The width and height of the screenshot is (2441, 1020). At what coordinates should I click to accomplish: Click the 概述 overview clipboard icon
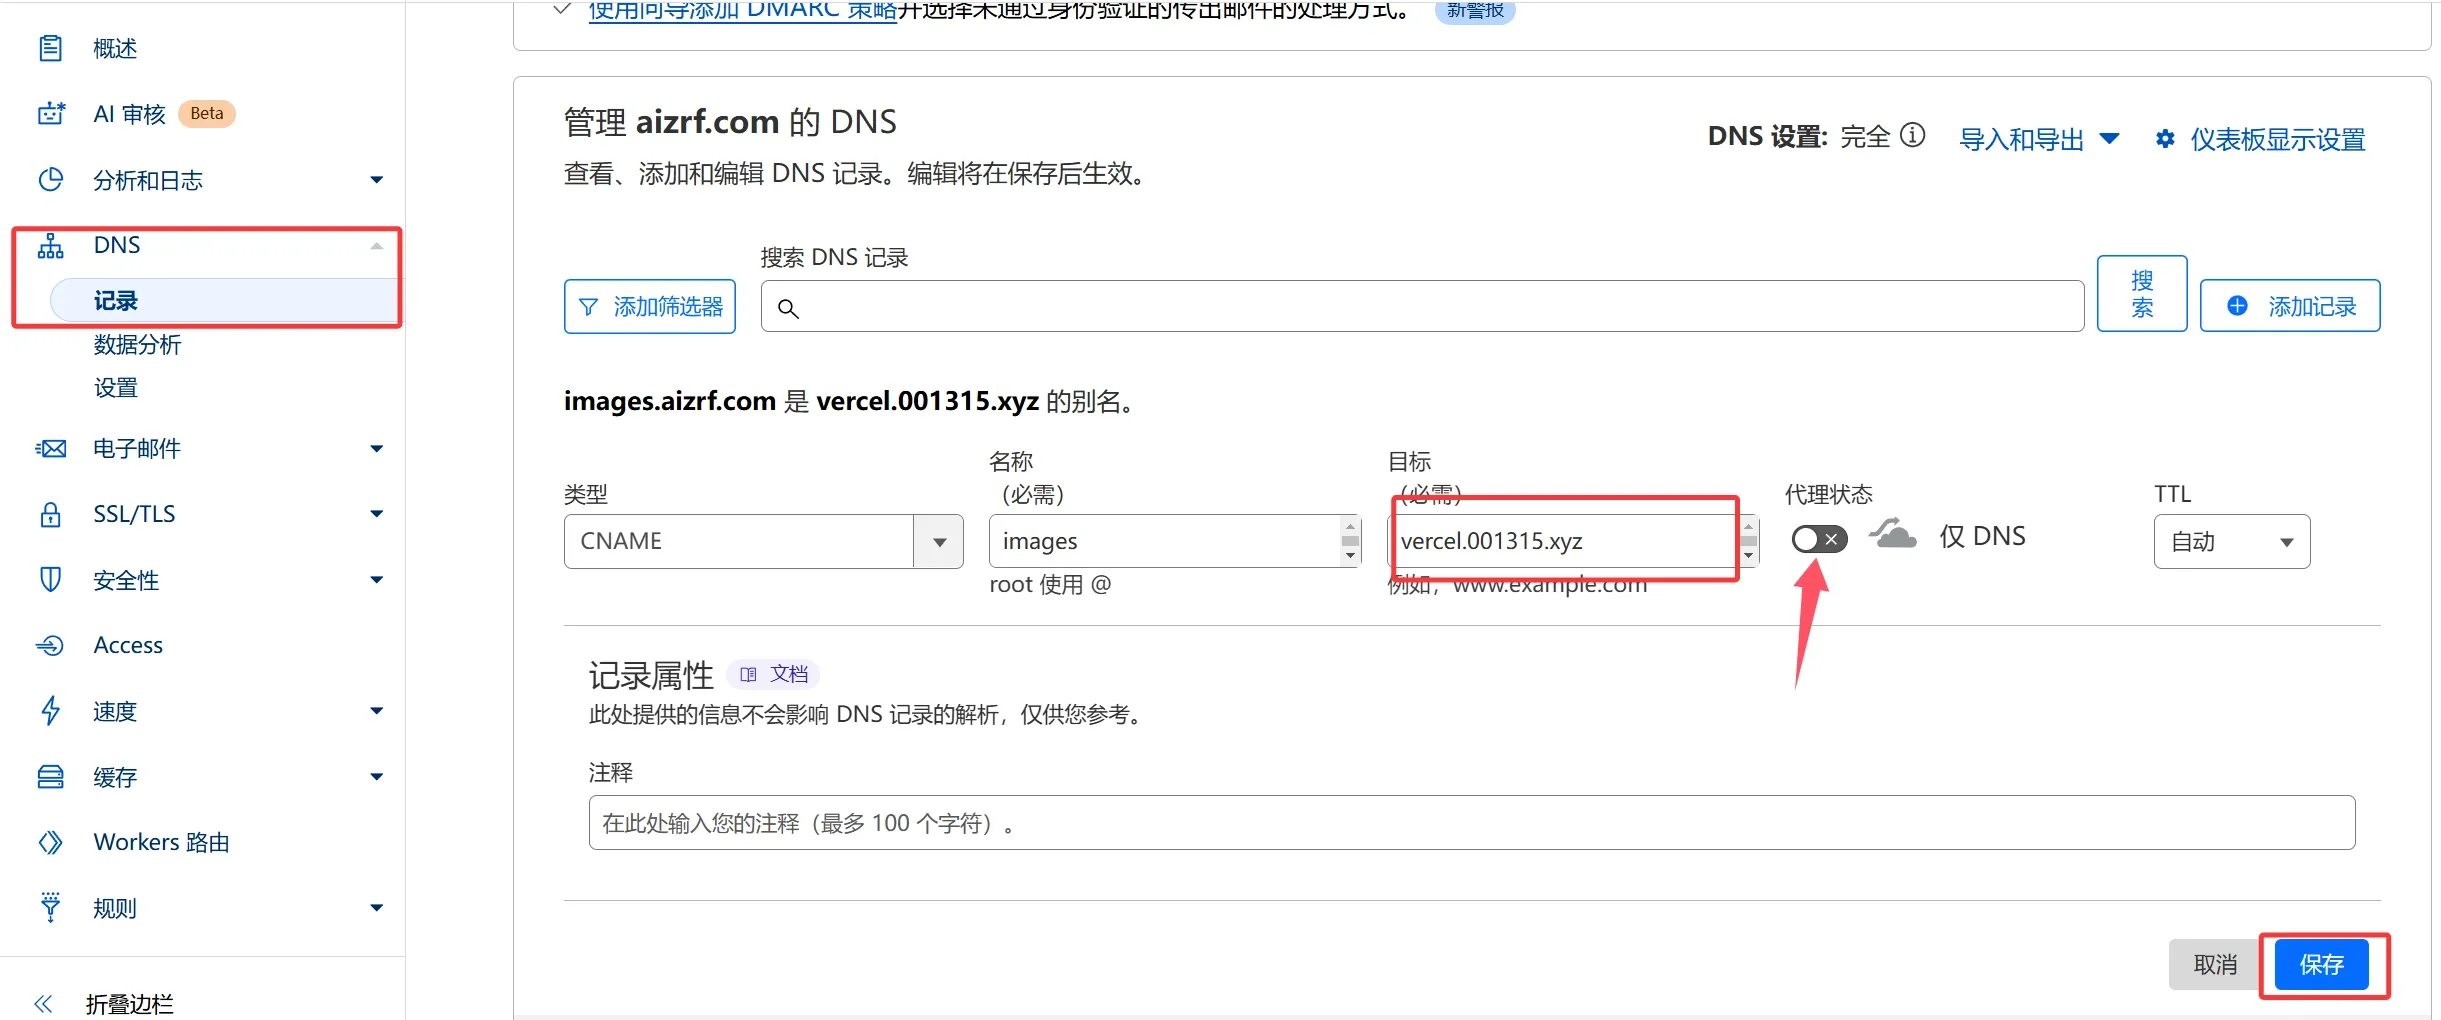(x=50, y=48)
